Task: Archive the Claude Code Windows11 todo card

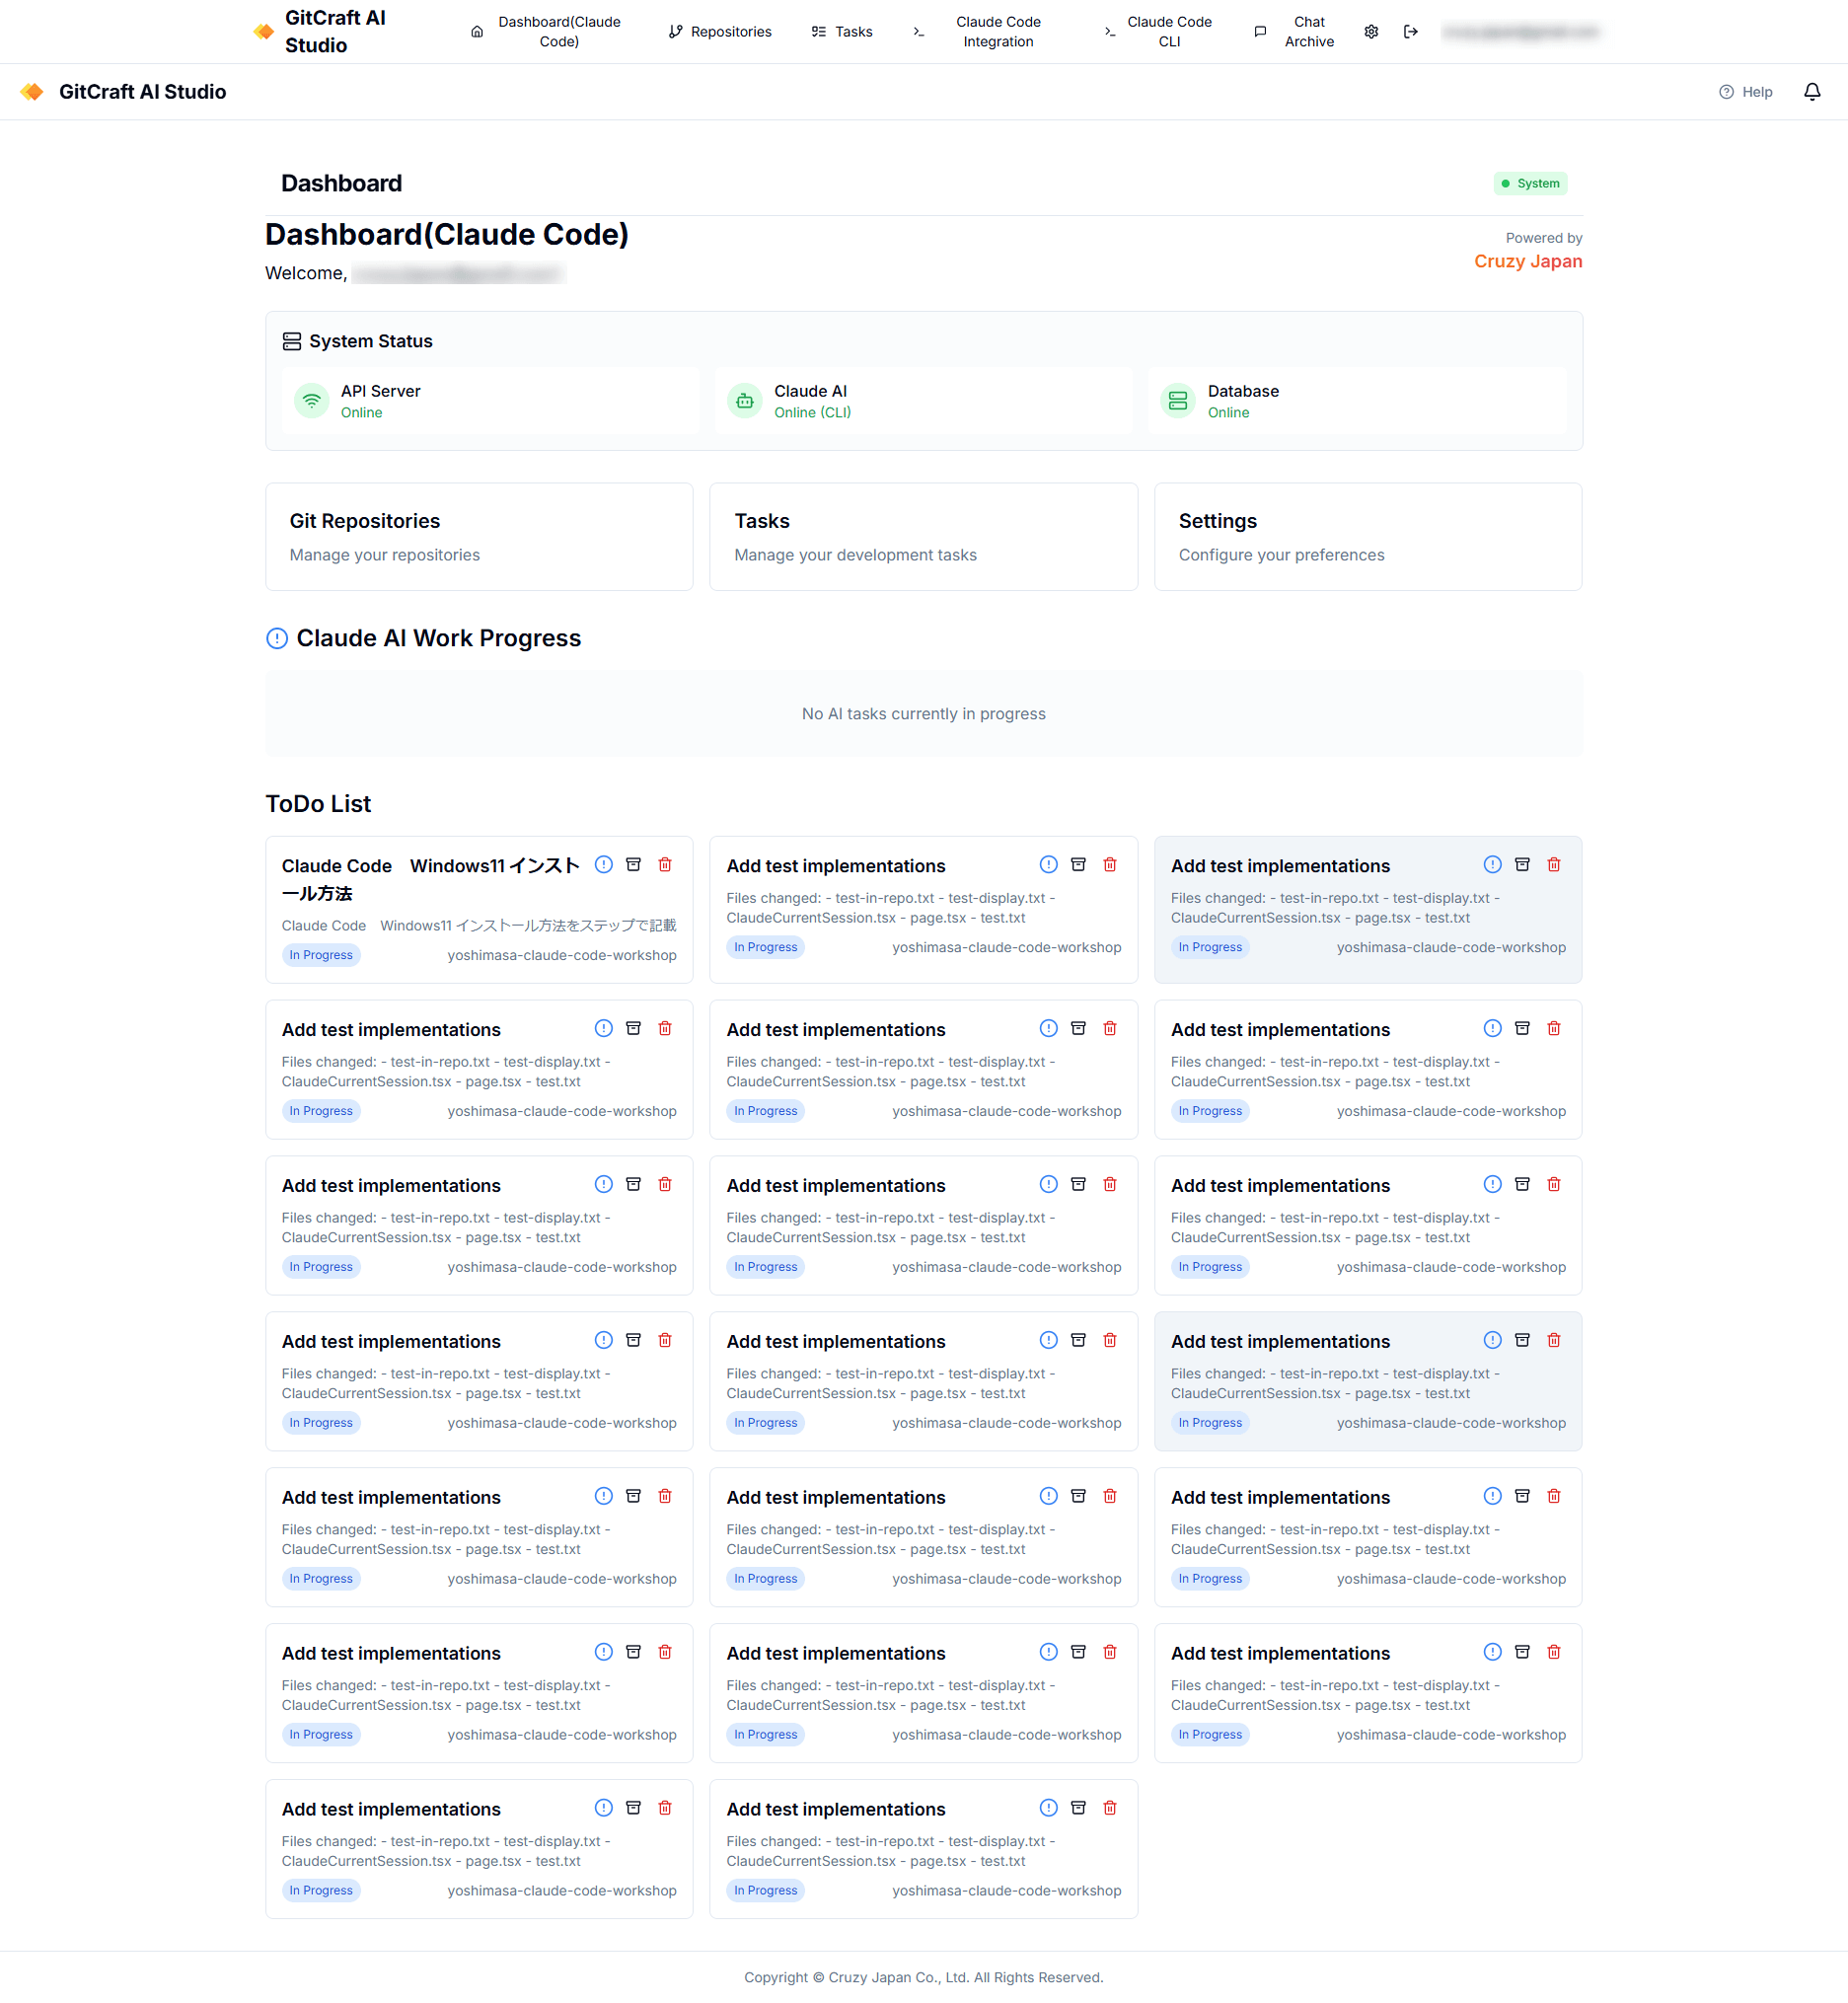Action: (x=633, y=864)
